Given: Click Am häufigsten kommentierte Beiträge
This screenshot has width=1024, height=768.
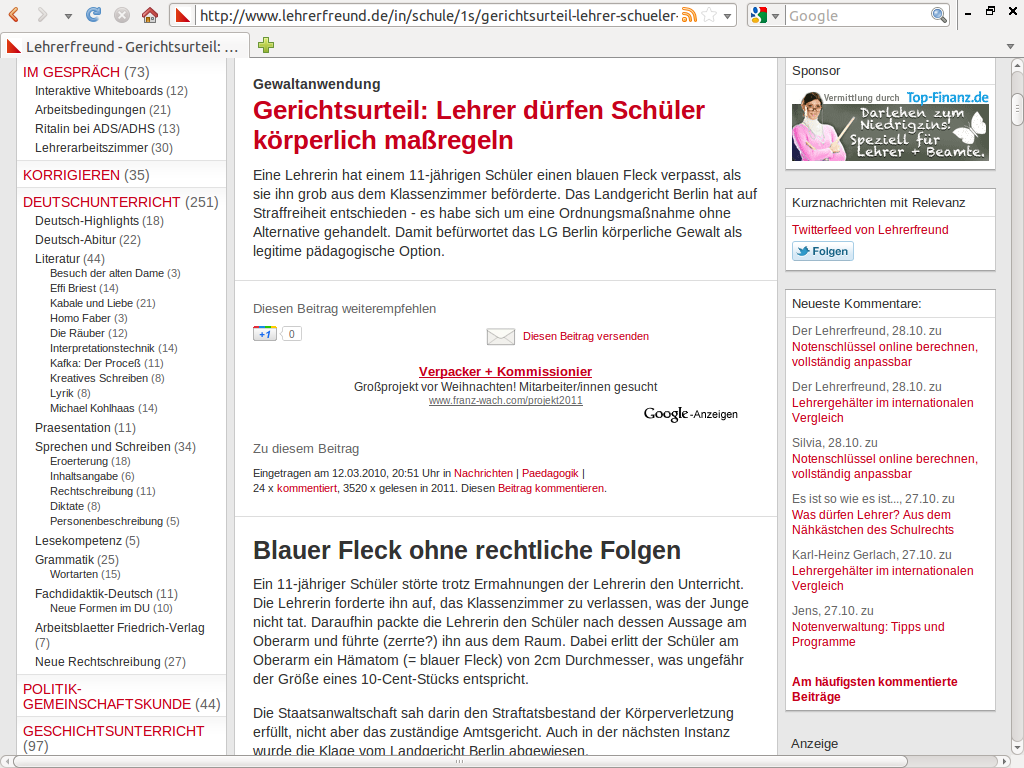Looking at the screenshot, I should pos(874,689).
